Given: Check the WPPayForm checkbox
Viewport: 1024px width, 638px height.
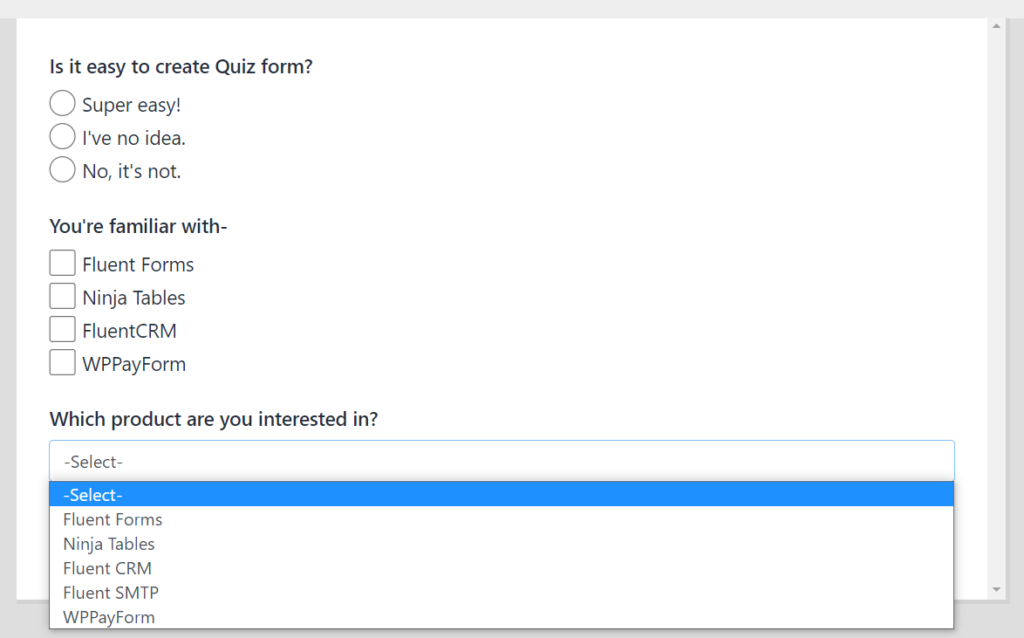Looking at the screenshot, I should coord(62,362).
